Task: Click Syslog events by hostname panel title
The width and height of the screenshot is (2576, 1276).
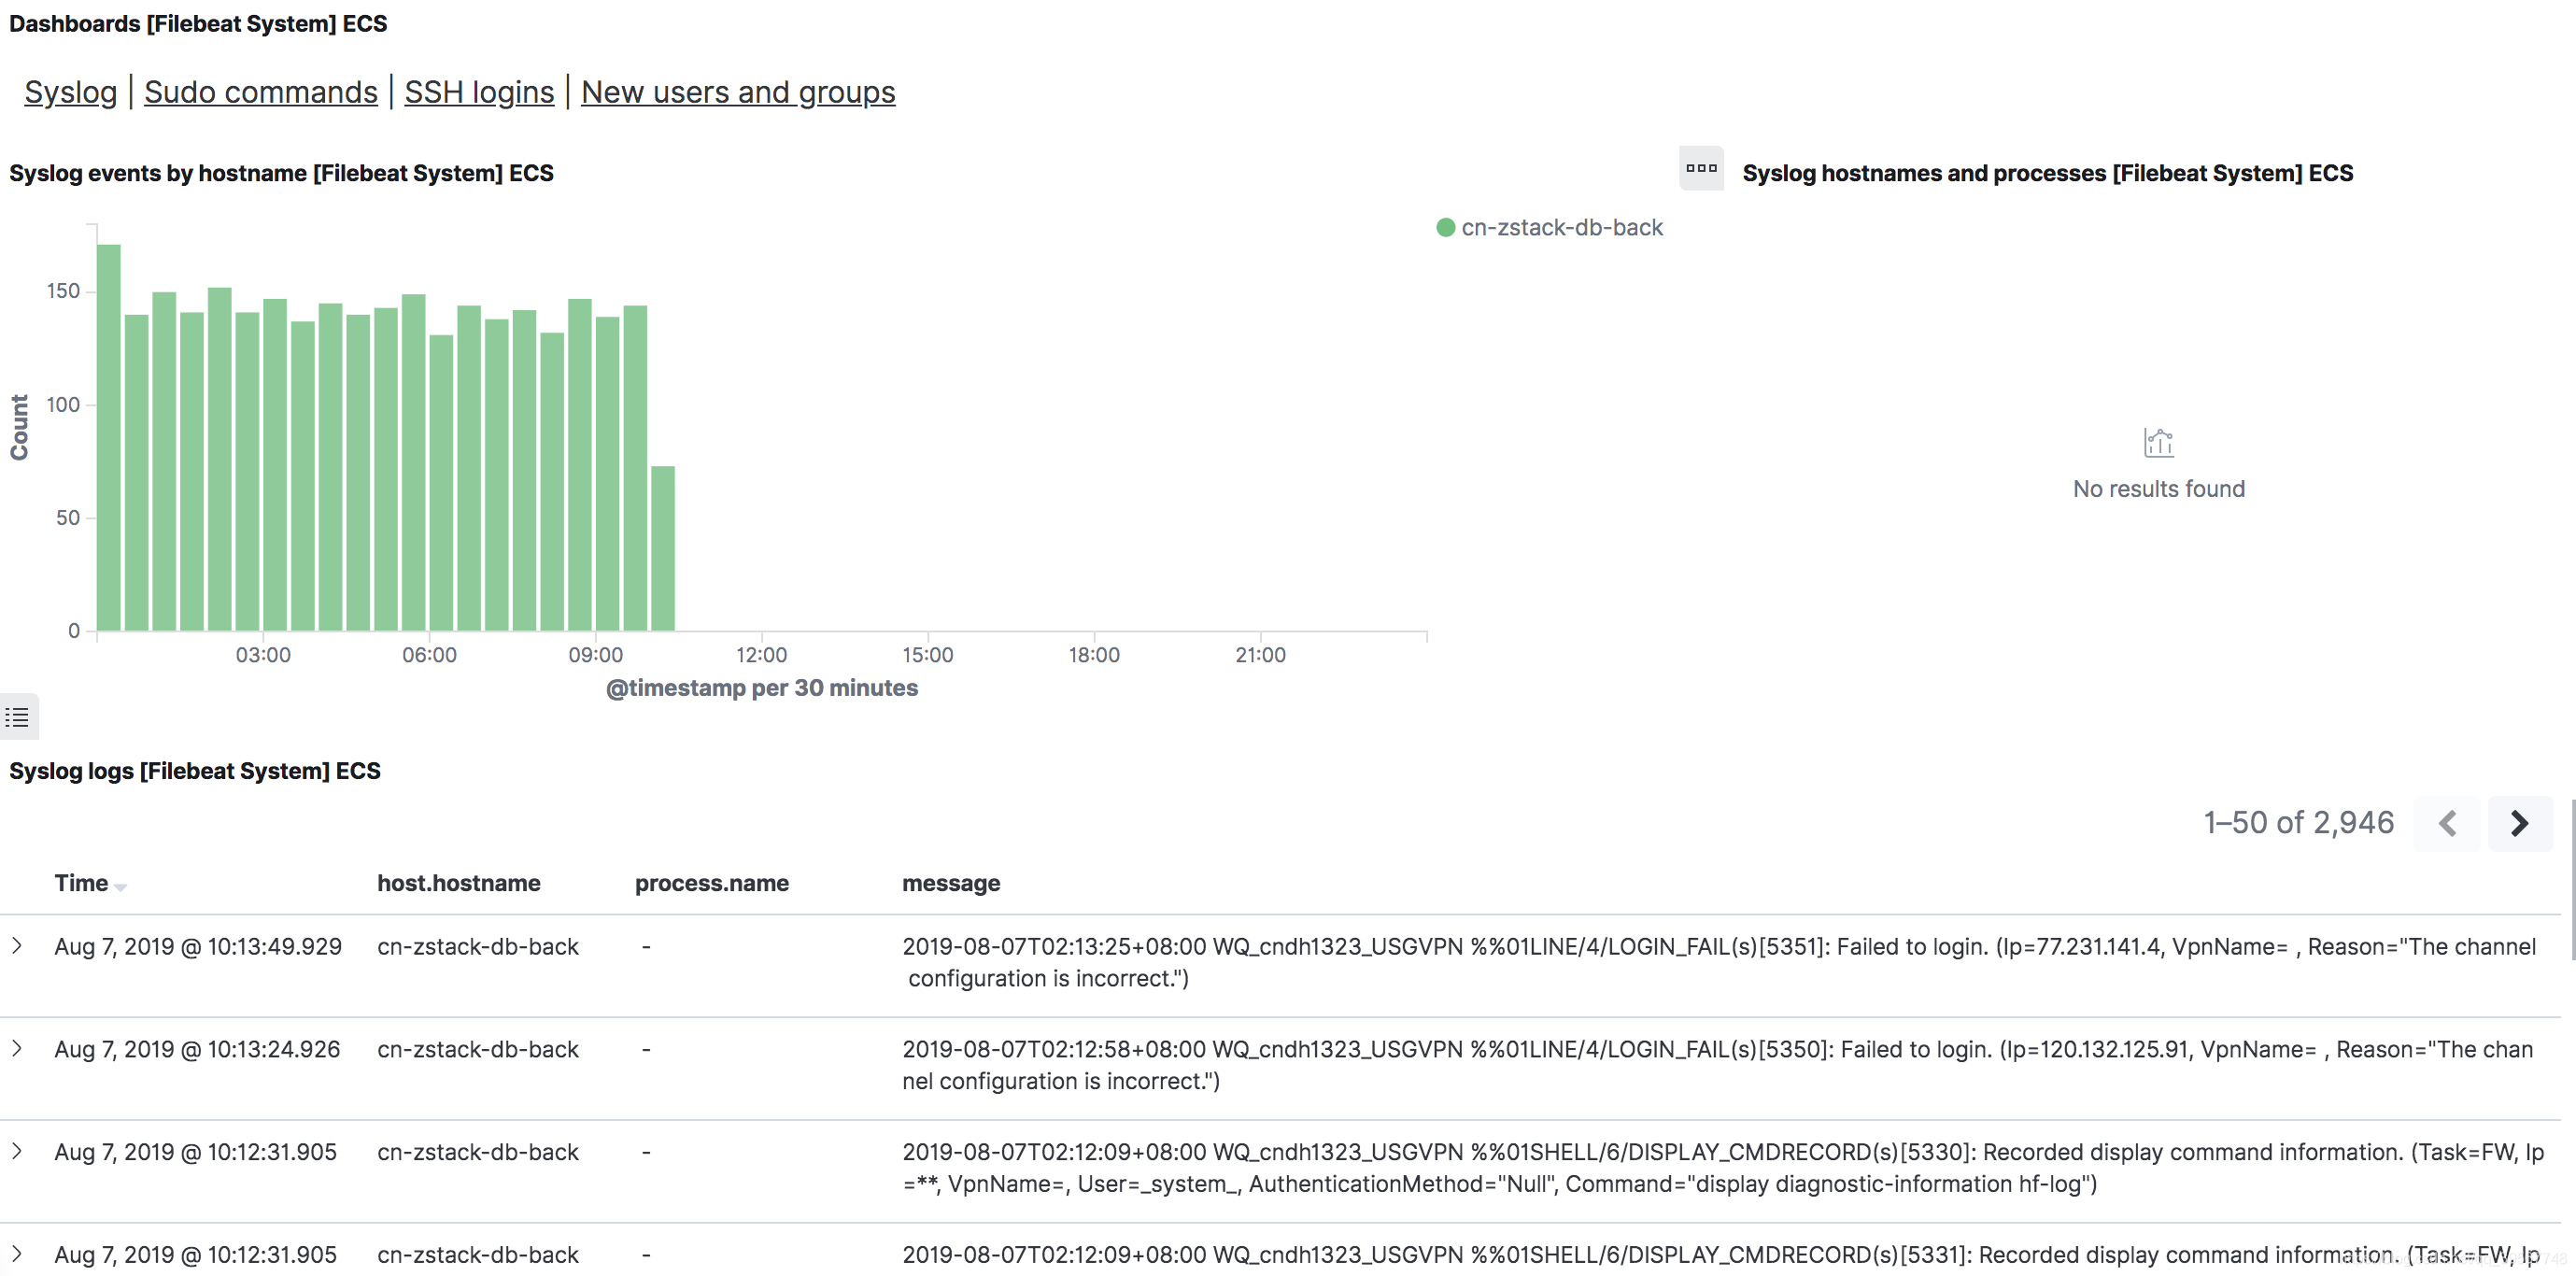Action: (281, 173)
